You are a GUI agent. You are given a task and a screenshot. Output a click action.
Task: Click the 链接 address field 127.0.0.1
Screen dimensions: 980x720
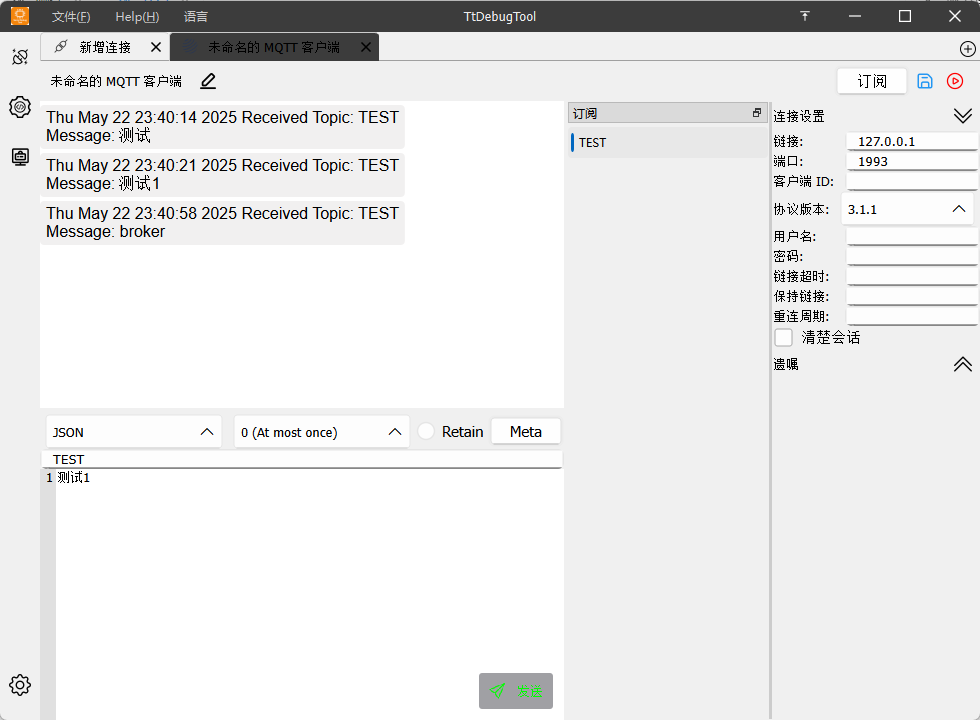click(912, 141)
